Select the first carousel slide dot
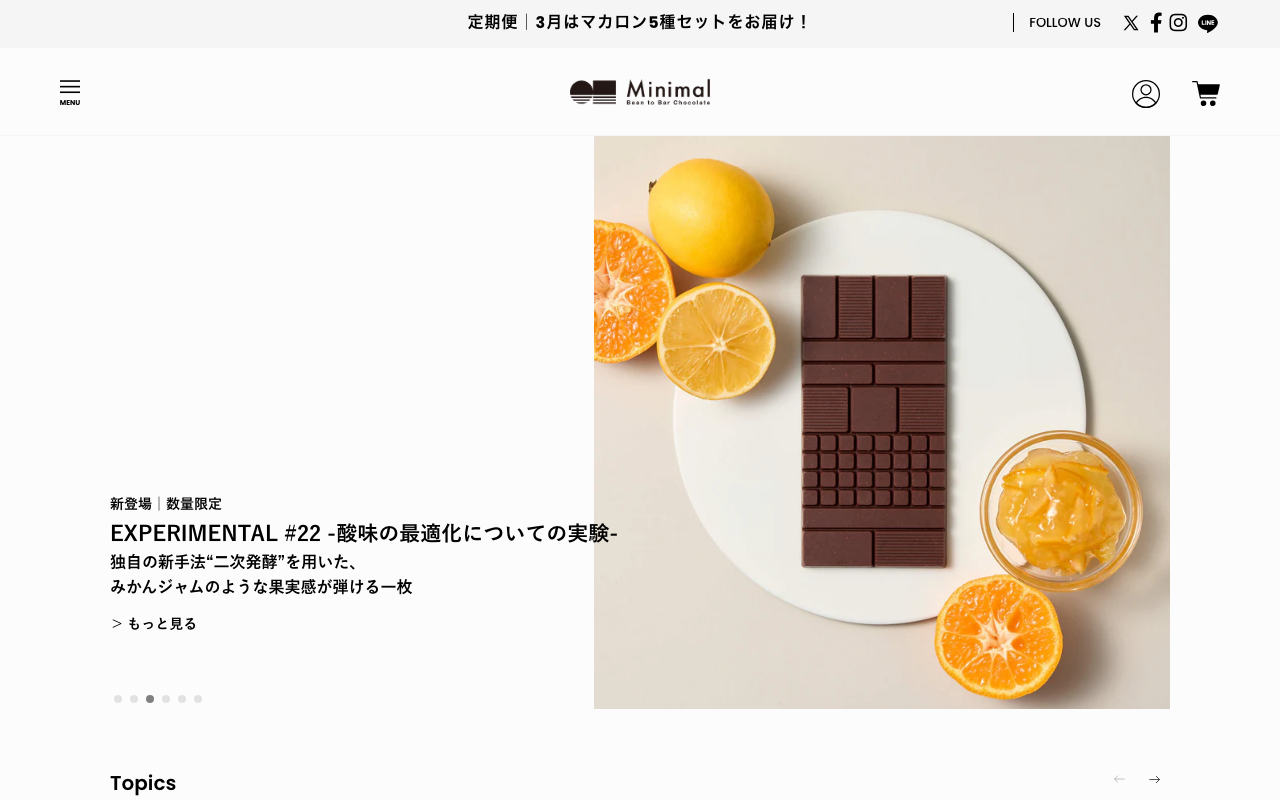The height and width of the screenshot is (800, 1280). [x=118, y=699]
